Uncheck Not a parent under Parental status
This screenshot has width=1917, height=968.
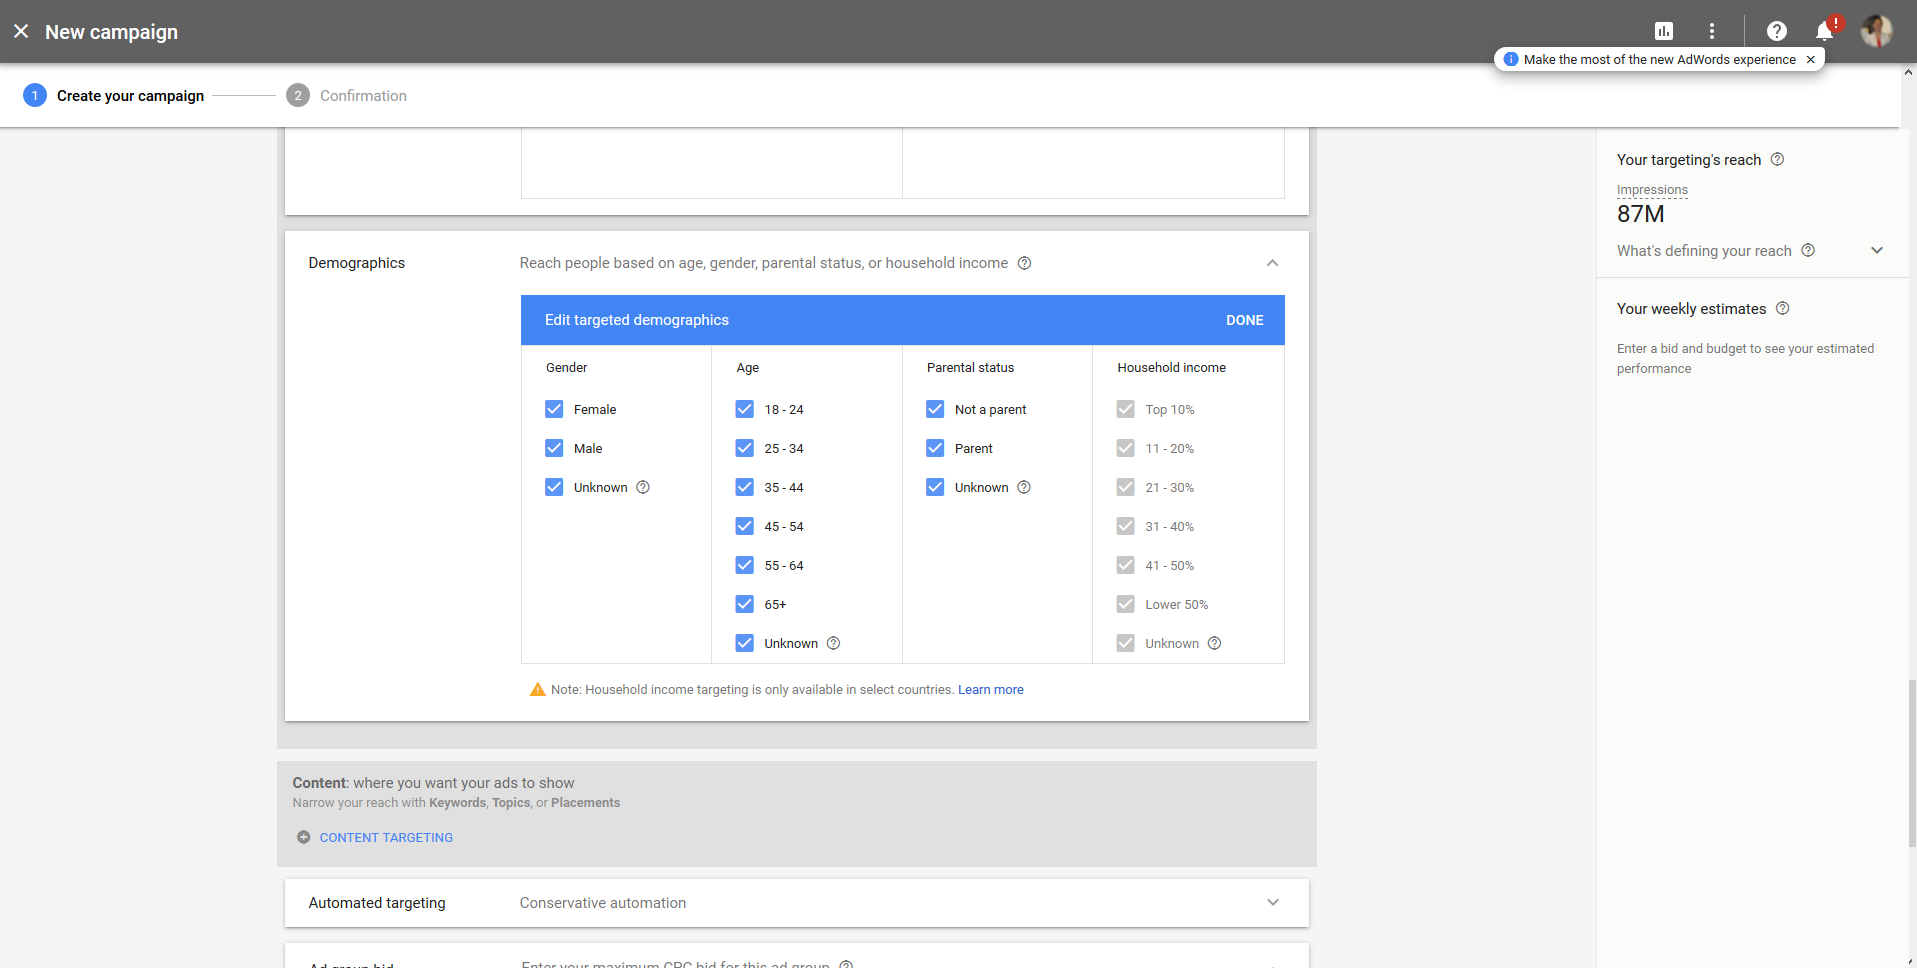(x=934, y=409)
